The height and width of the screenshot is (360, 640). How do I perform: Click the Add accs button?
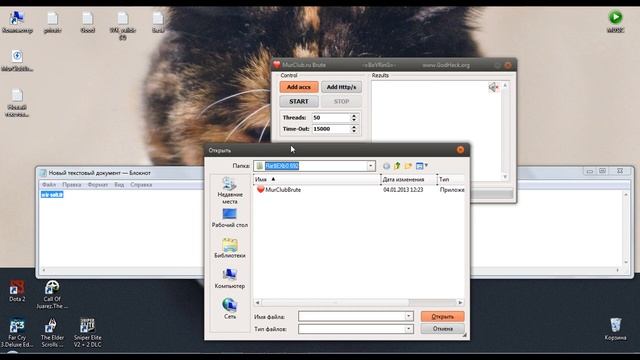click(x=299, y=87)
